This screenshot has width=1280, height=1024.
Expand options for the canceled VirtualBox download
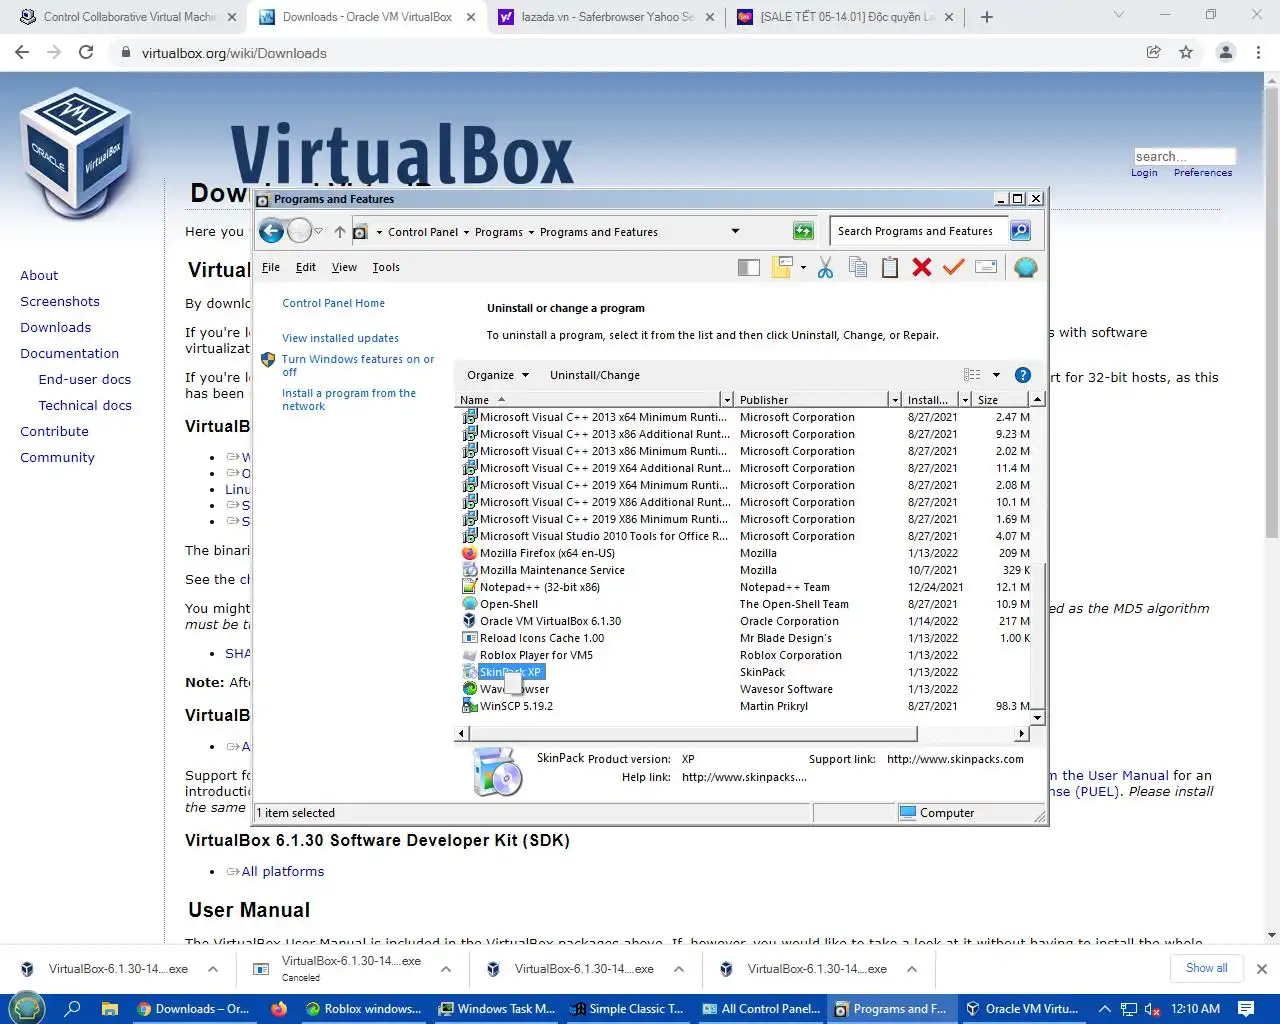446,968
